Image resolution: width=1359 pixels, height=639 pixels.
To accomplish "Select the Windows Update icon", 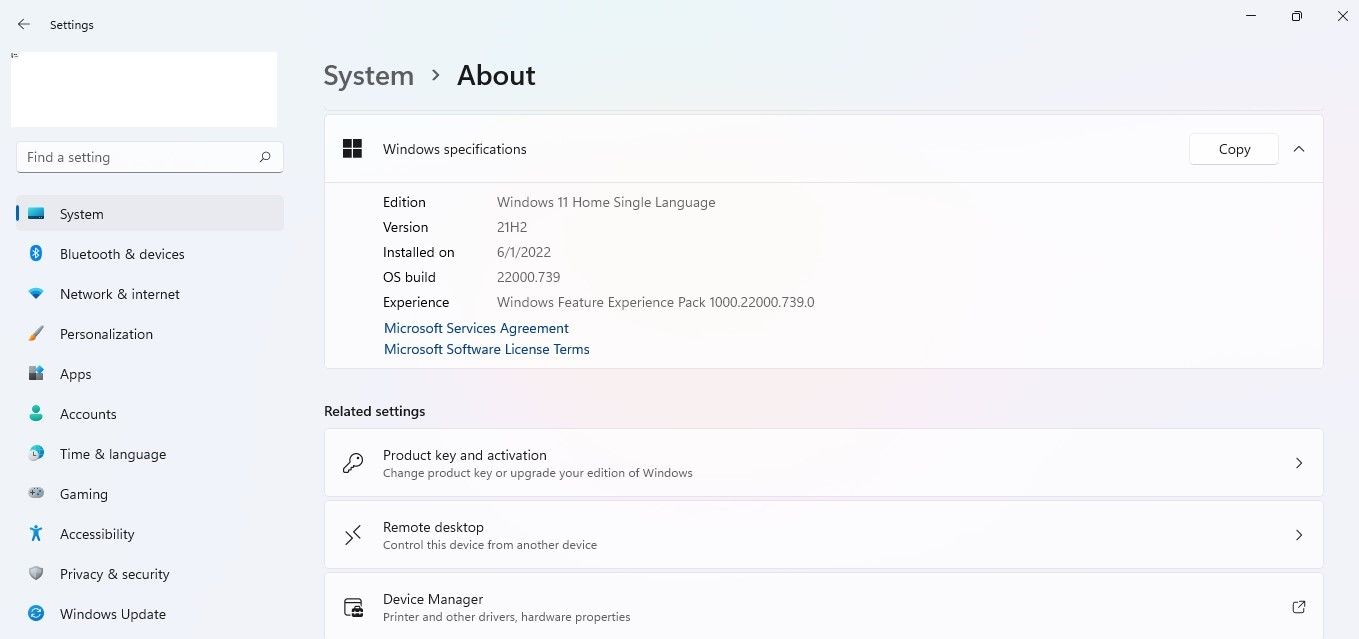I will [x=36, y=614].
